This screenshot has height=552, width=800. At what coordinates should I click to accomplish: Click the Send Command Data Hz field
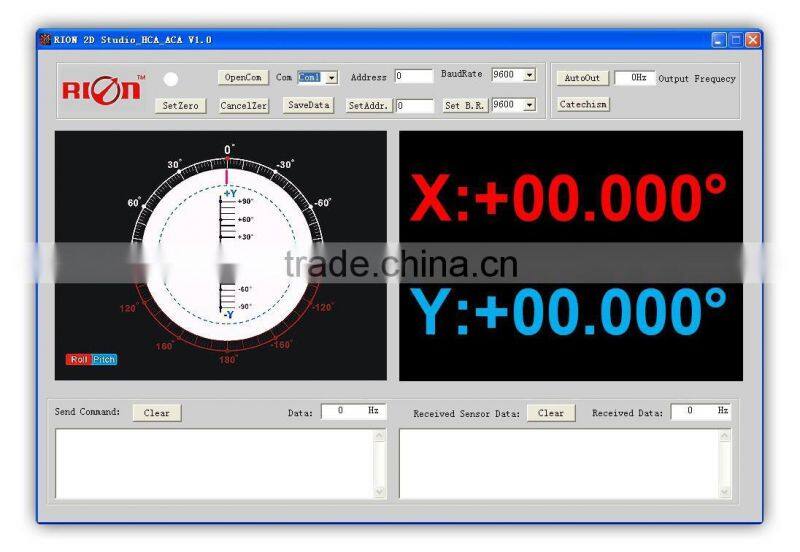353,411
